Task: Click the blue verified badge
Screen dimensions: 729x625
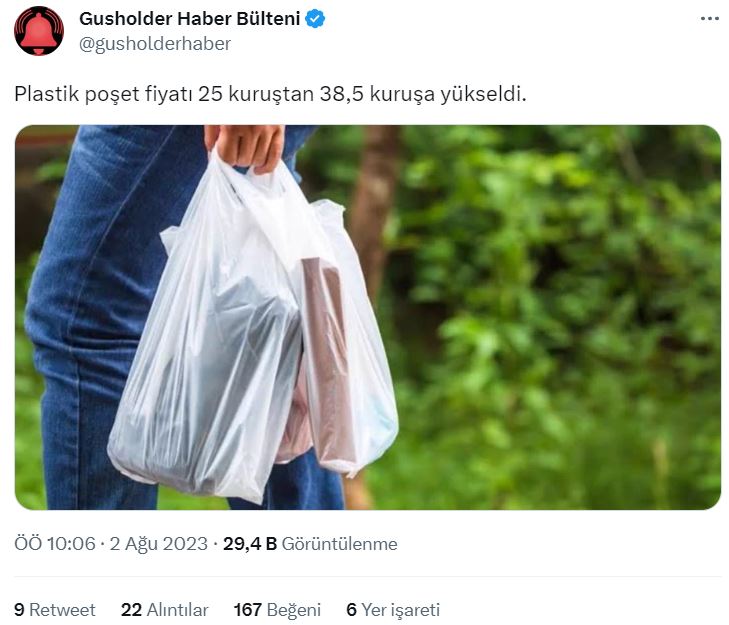Action: point(315,19)
